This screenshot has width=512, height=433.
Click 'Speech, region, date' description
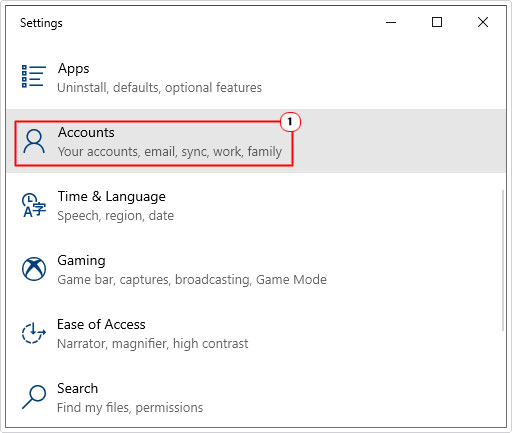(x=115, y=216)
